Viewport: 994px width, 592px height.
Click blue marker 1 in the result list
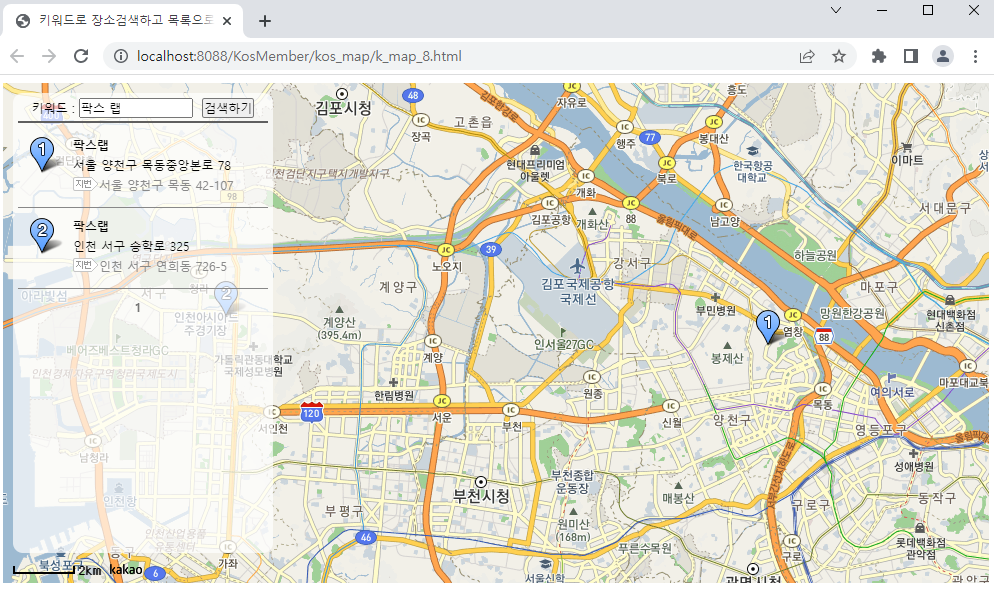[x=42, y=154]
